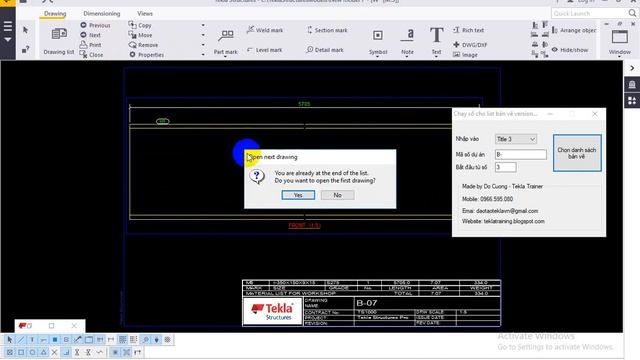Insert a Level mark
This screenshot has width=640, height=360.
point(264,50)
